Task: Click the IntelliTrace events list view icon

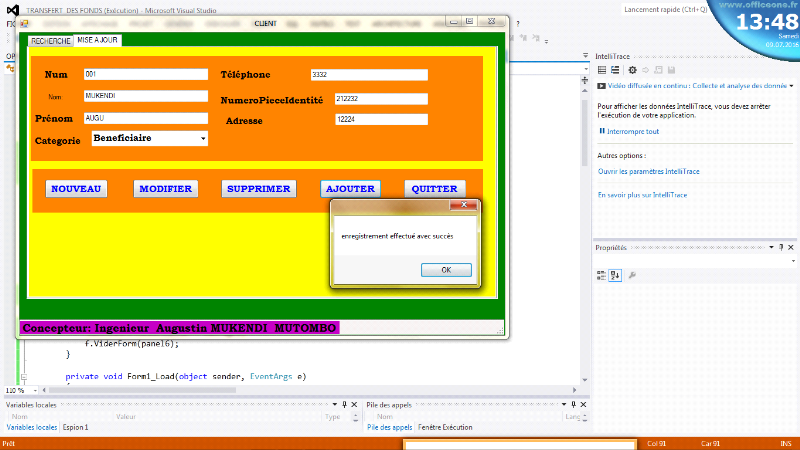Action: pos(602,70)
